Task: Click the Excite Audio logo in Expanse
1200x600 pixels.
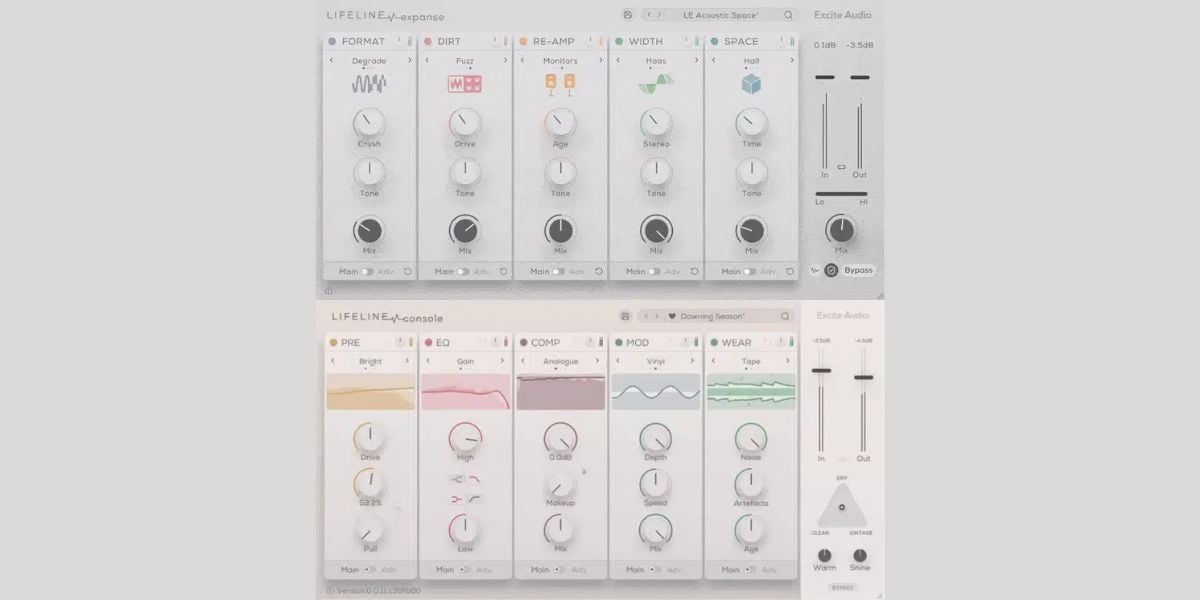Action: (x=843, y=15)
